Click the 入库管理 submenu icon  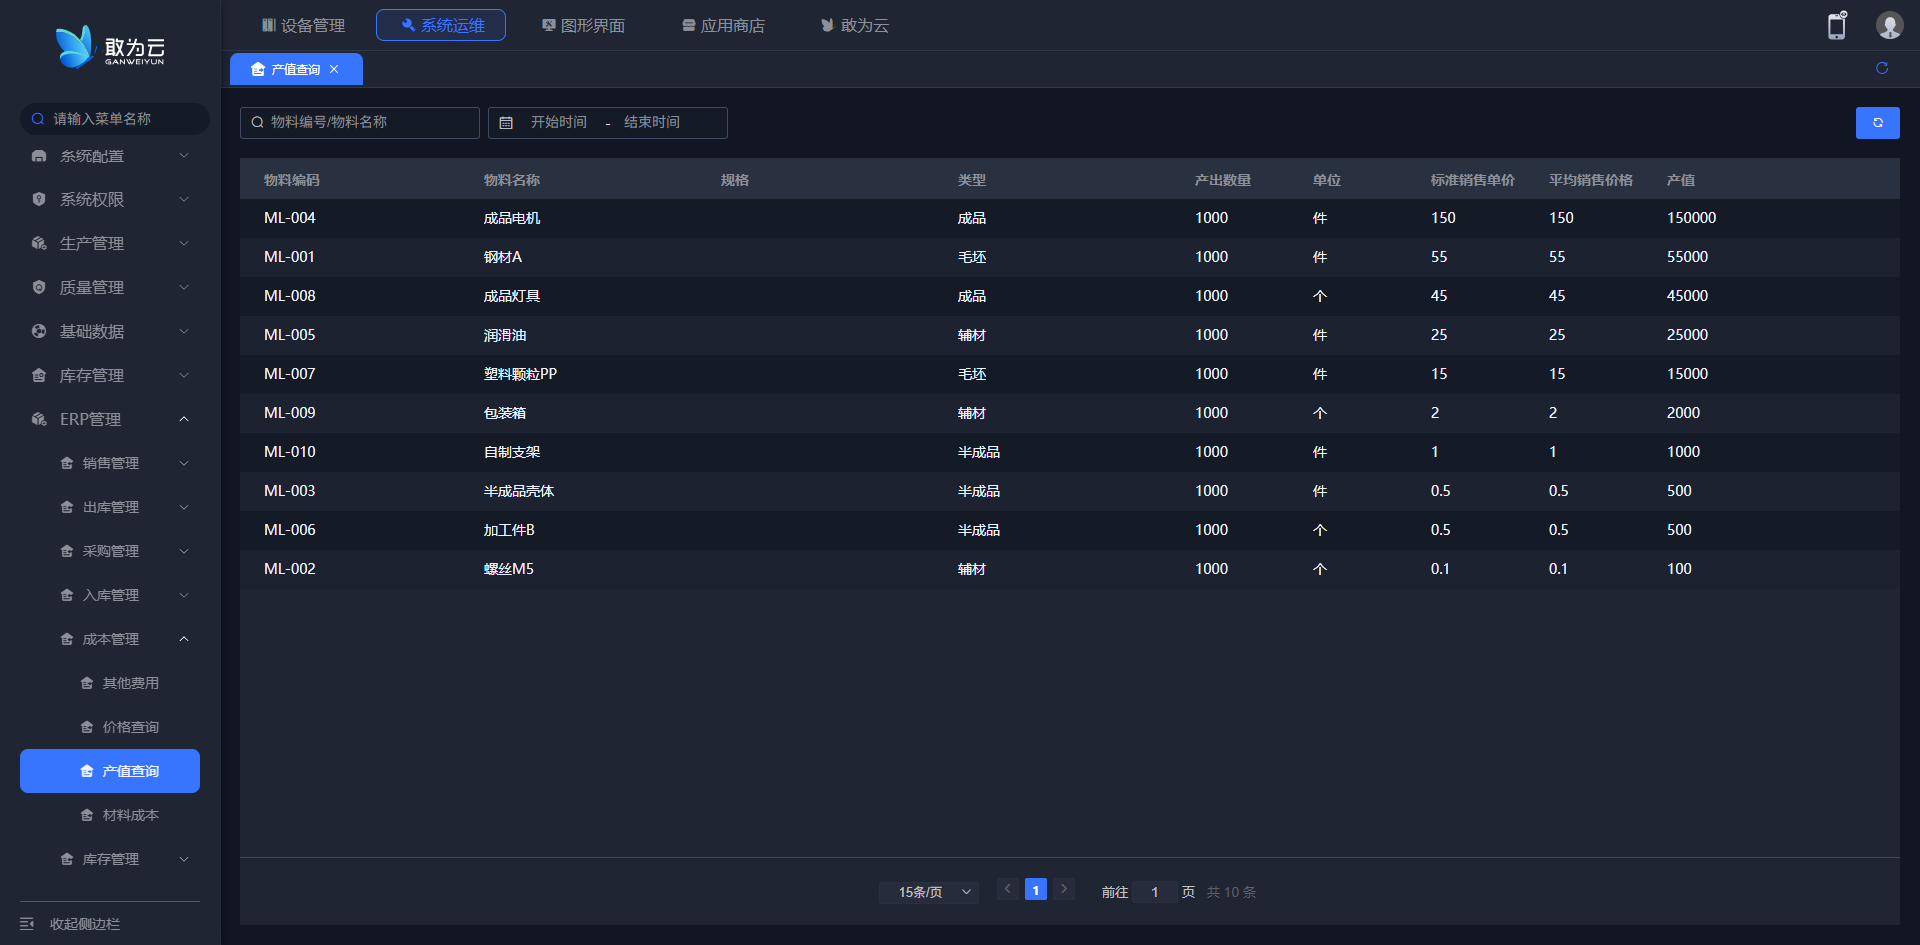coord(67,595)
